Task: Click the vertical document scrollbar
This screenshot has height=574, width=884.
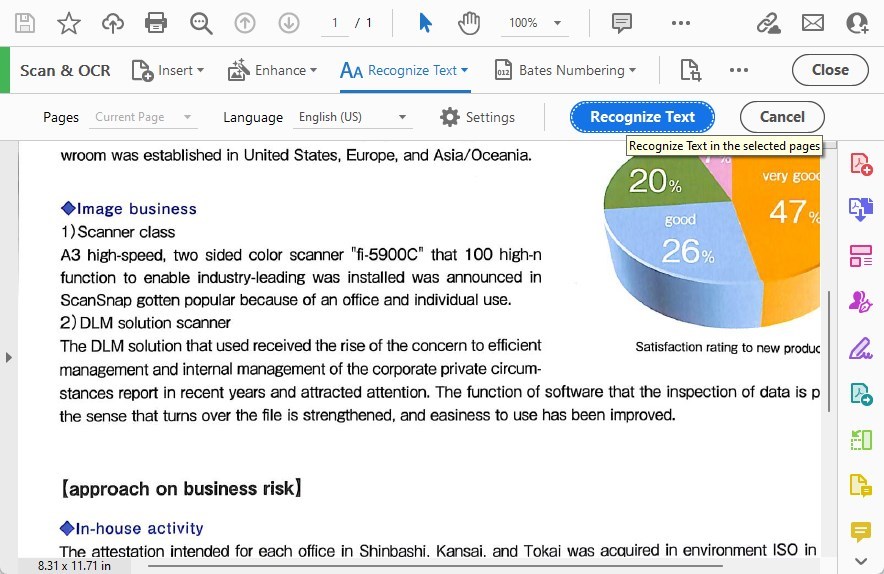Action: 829,351
